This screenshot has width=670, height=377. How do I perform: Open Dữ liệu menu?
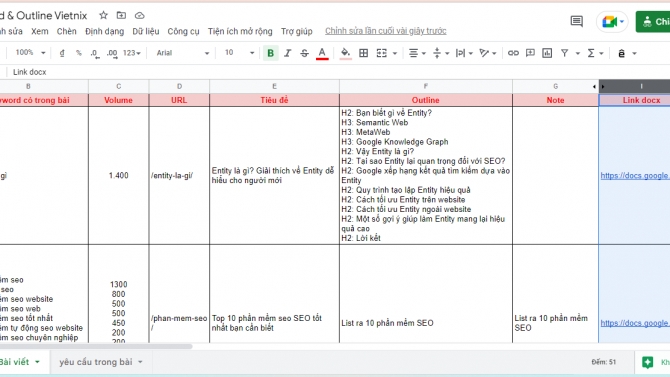[146, 31]
